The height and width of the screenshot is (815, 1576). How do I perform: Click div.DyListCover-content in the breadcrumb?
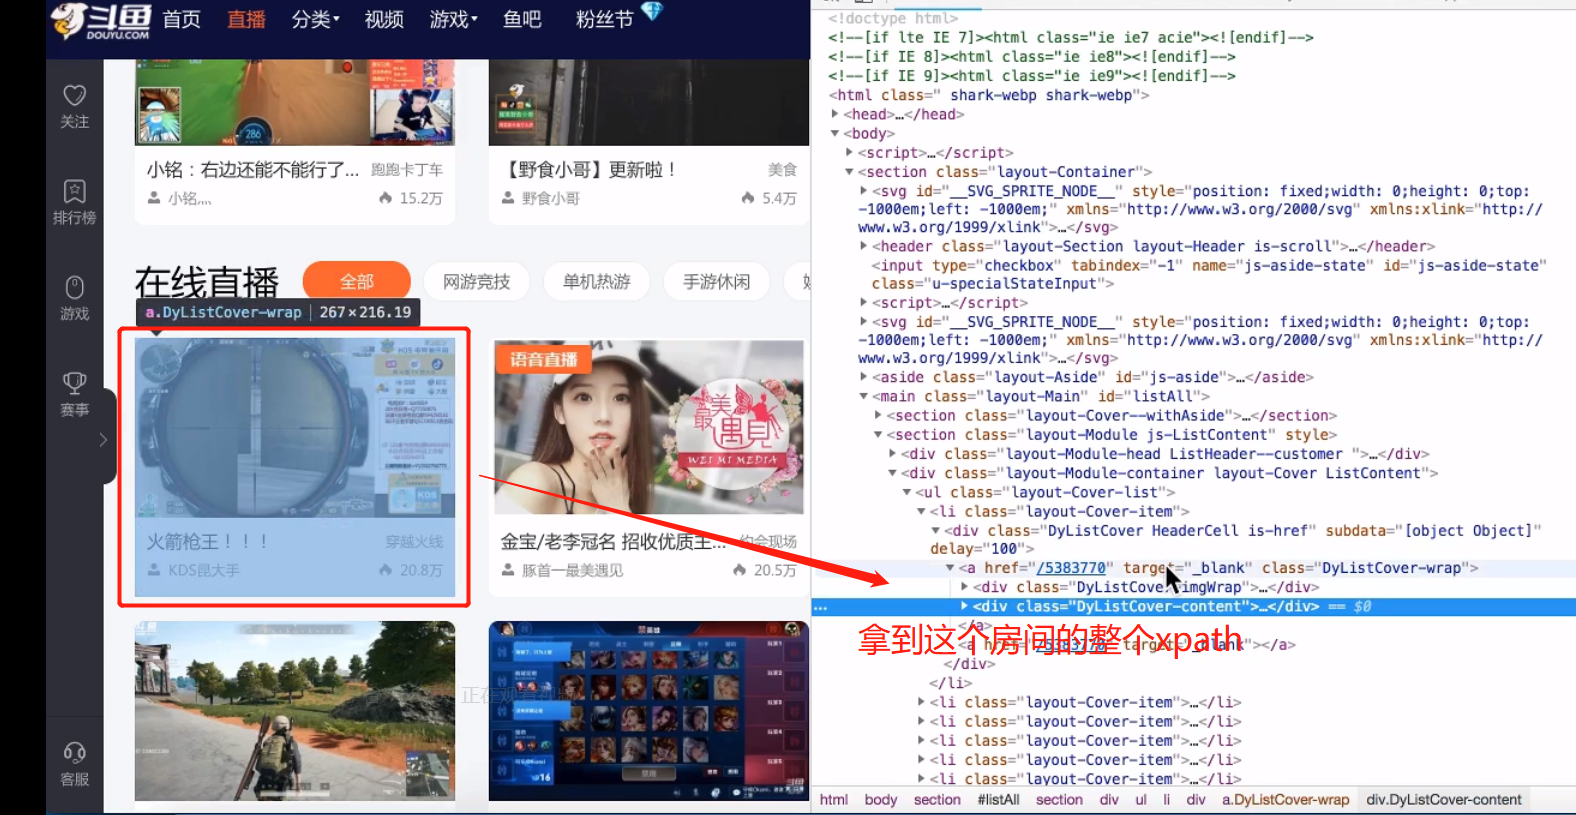click(1443, 800)
